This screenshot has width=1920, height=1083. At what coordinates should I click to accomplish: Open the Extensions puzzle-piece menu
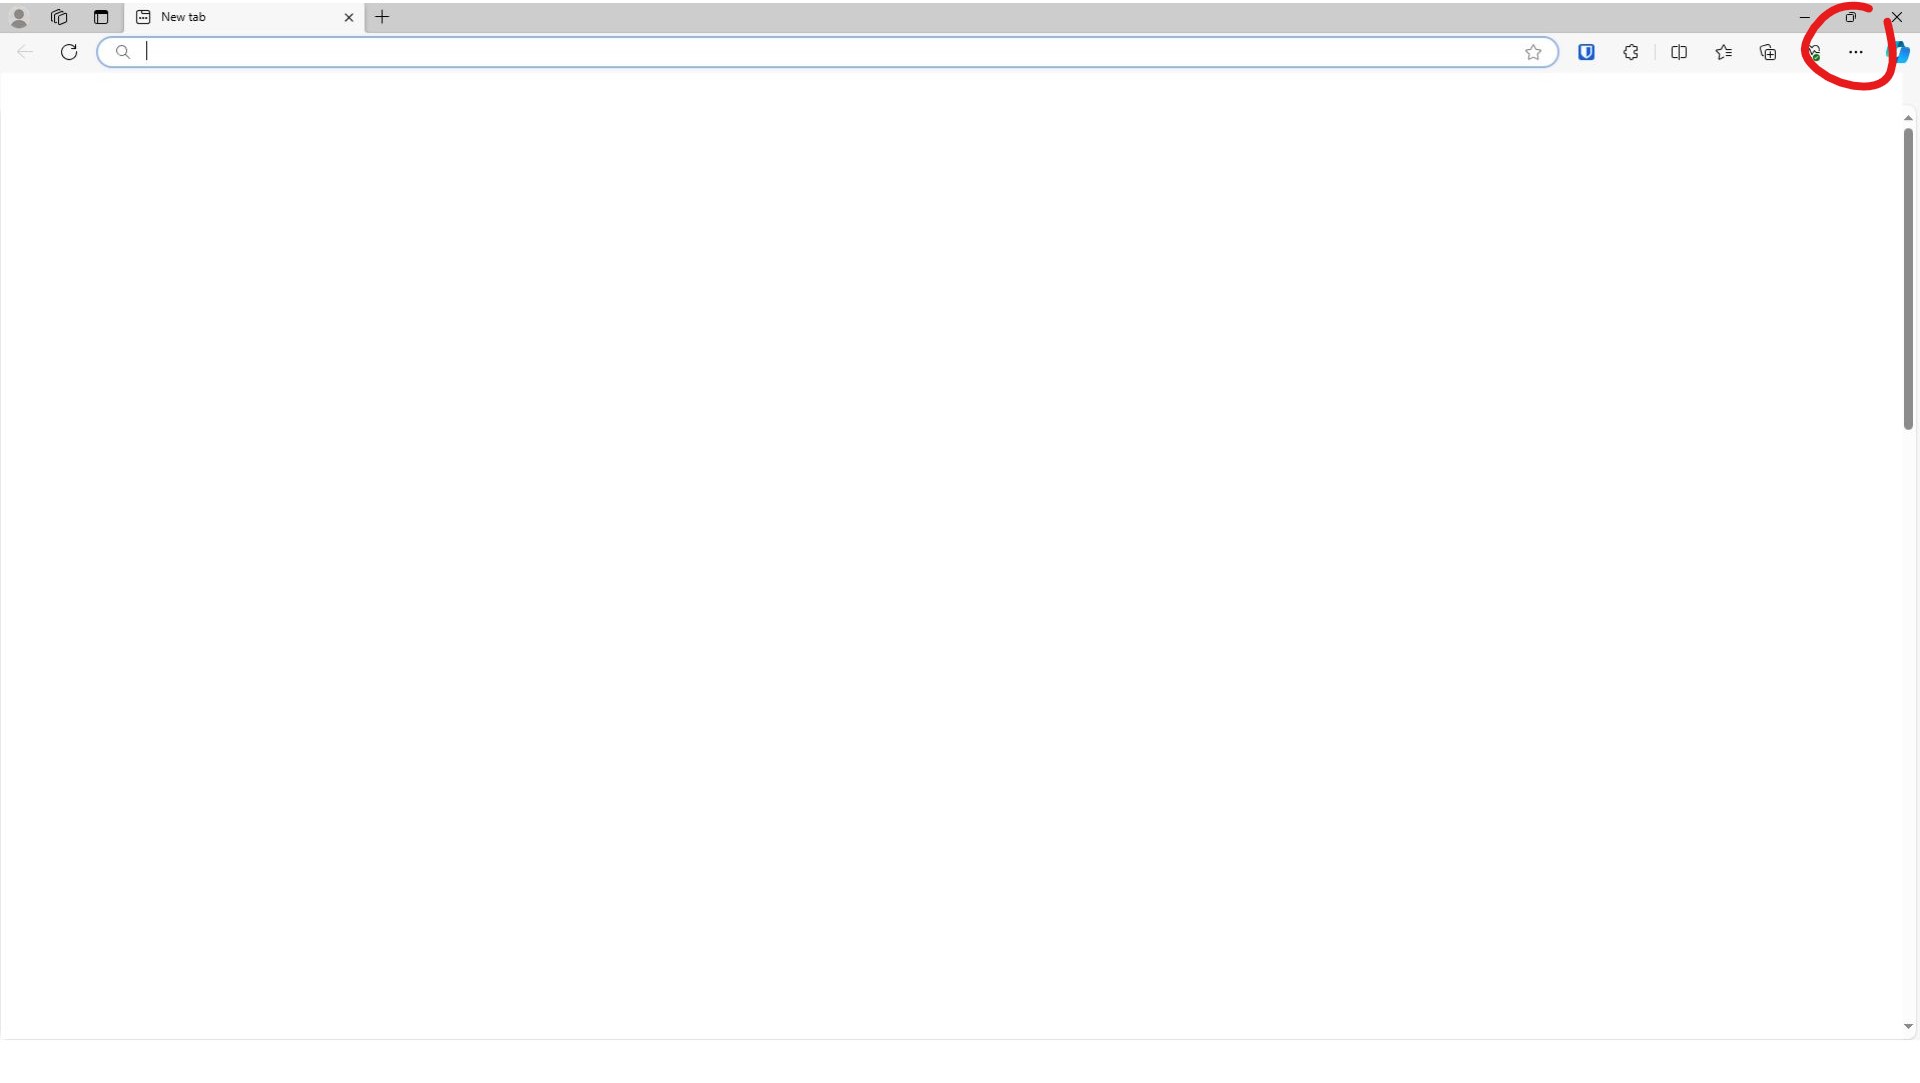[x=1631, y=52]
